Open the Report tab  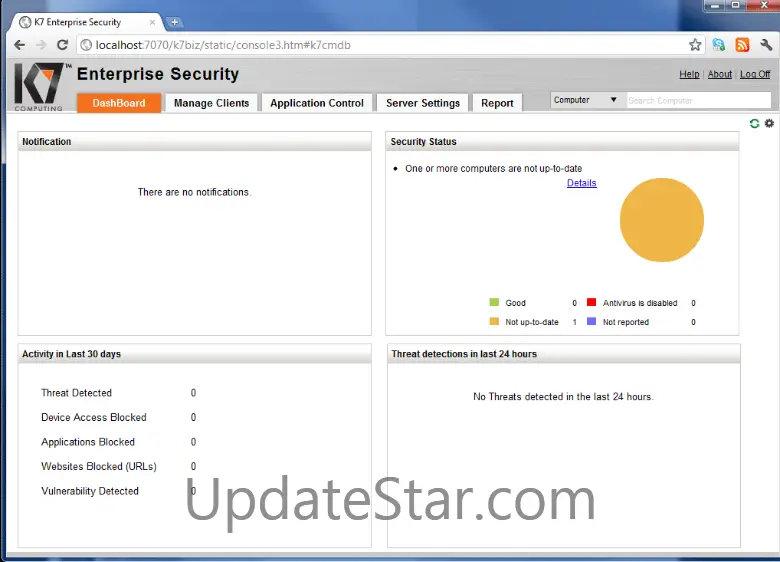click(x=497, y=103)
